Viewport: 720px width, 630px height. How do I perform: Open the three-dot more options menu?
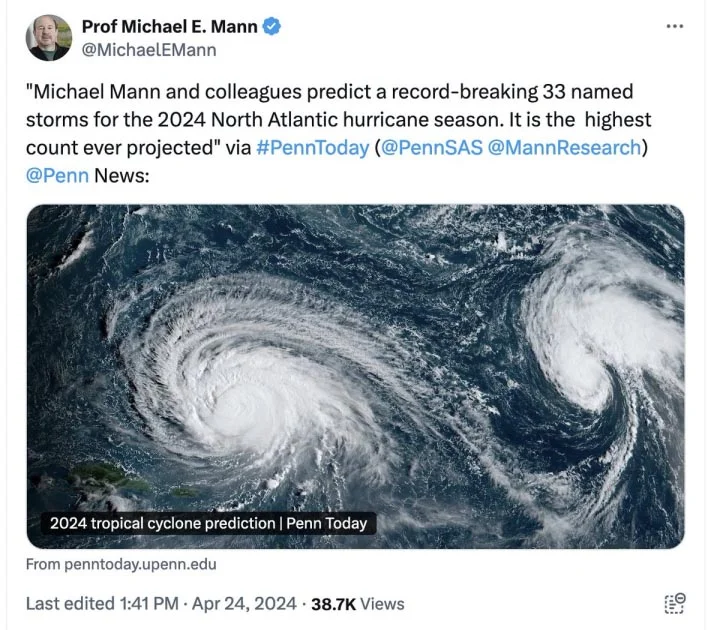pos(675,25)
